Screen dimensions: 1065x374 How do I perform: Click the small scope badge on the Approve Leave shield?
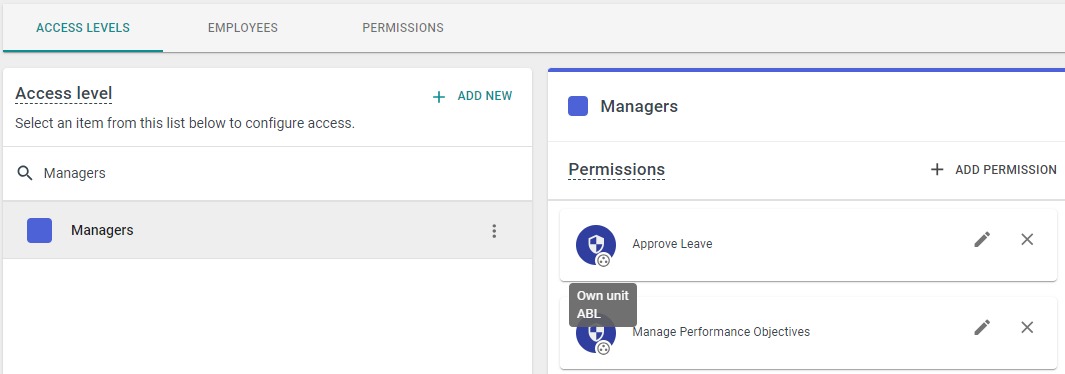tap(603, 260)
